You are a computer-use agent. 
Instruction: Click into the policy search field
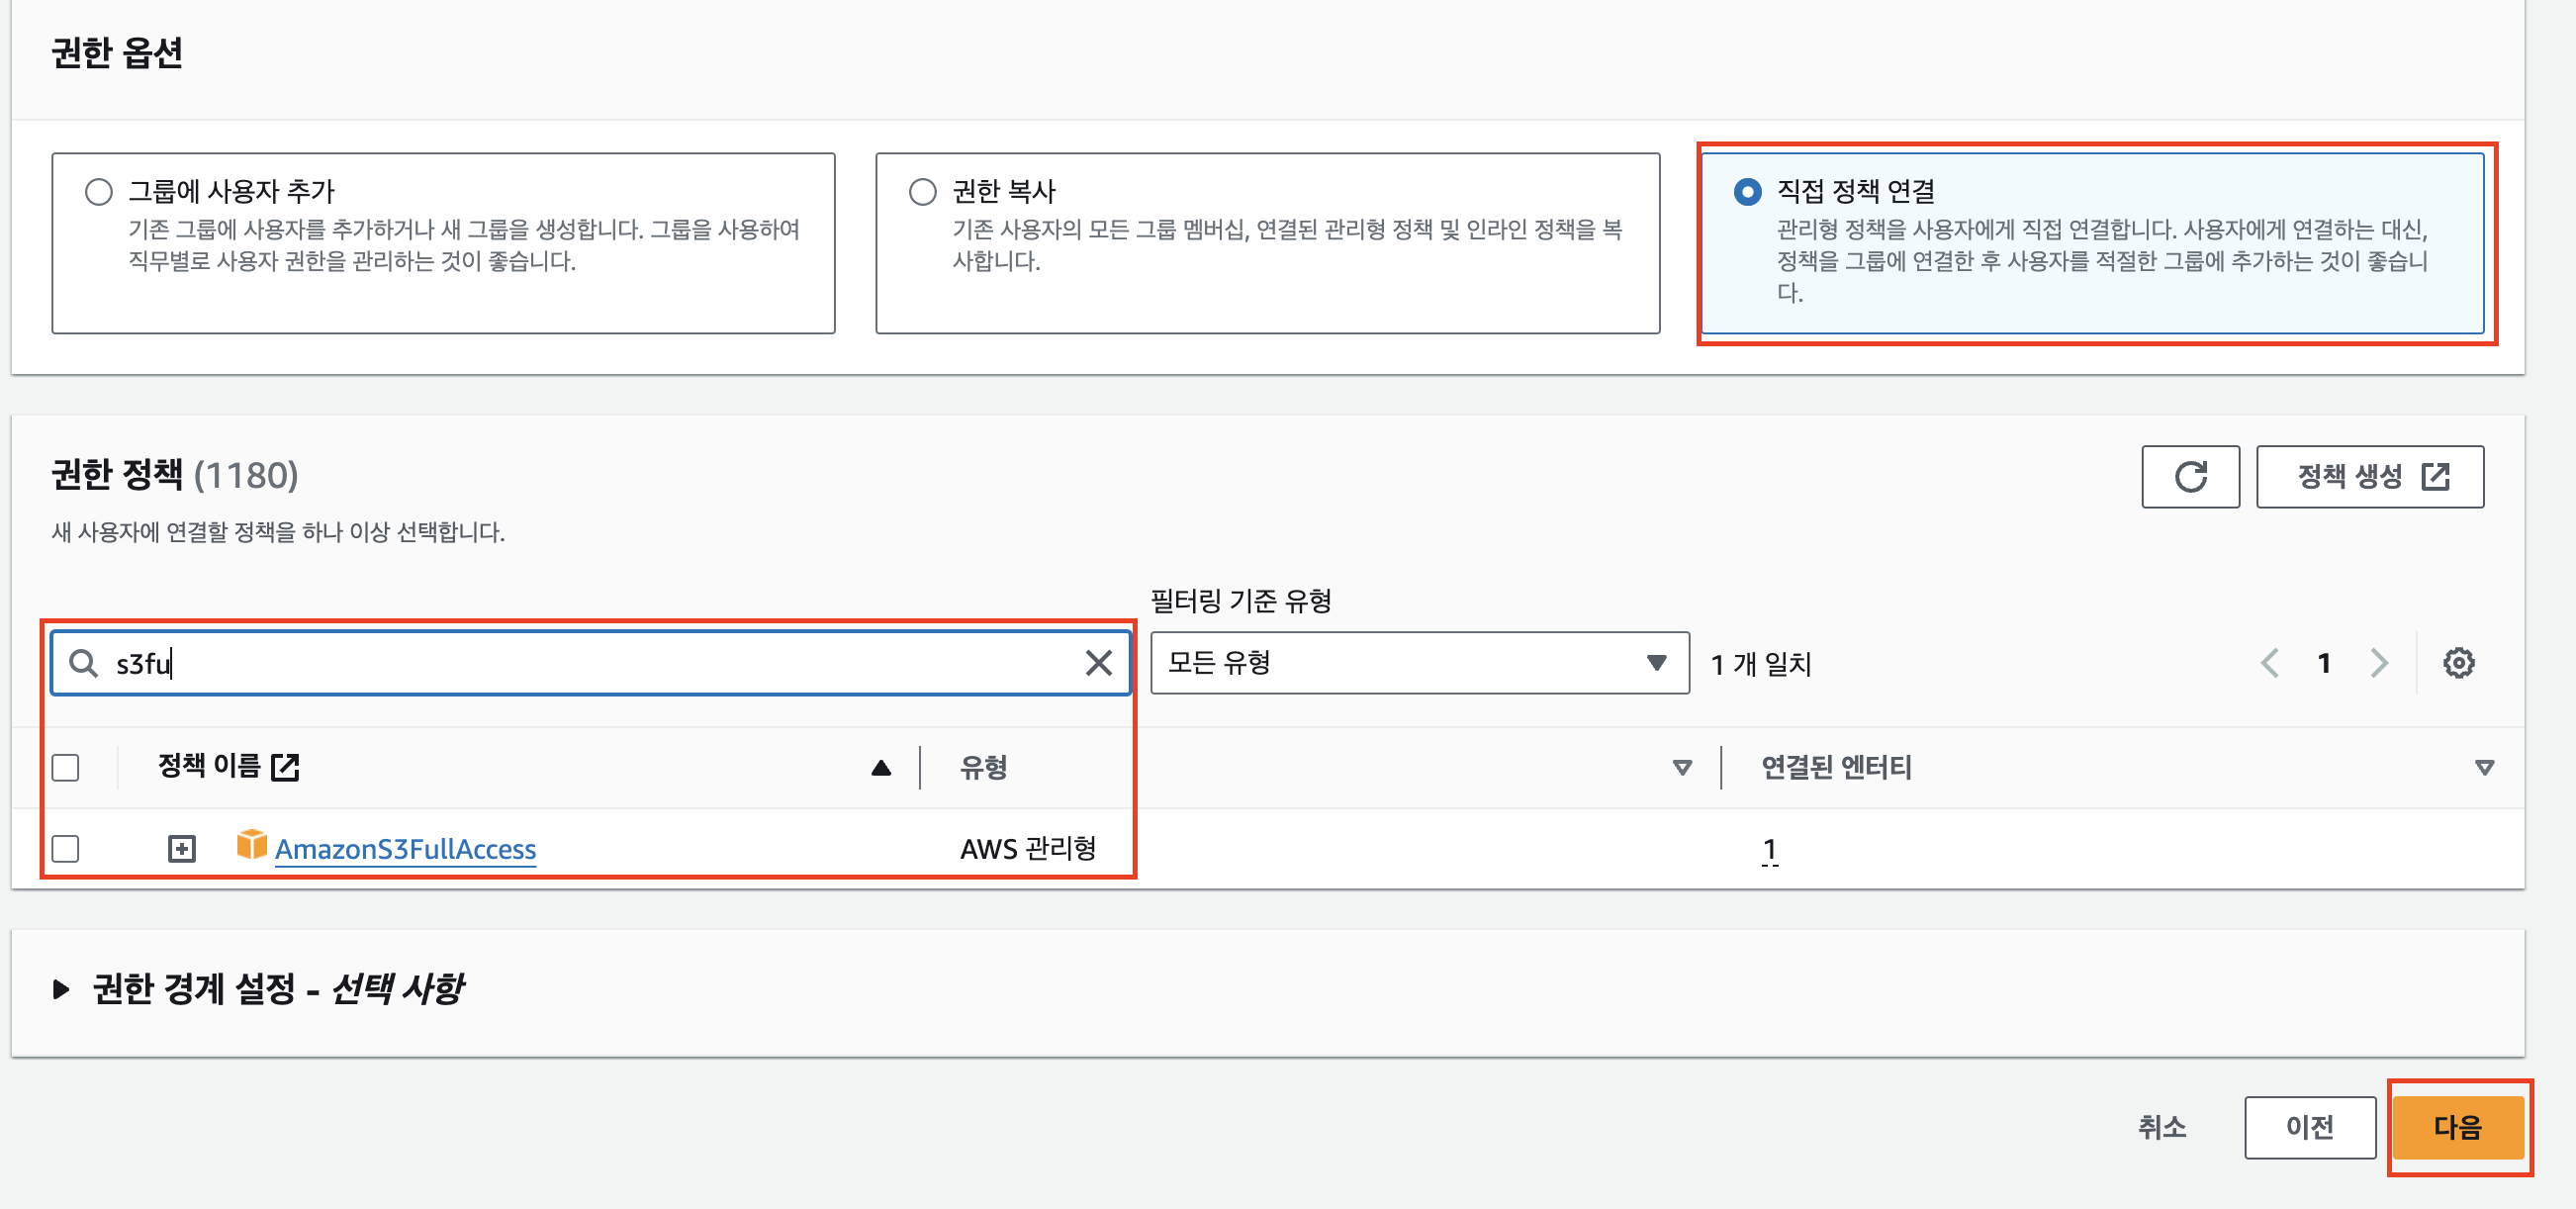(590, 663)
